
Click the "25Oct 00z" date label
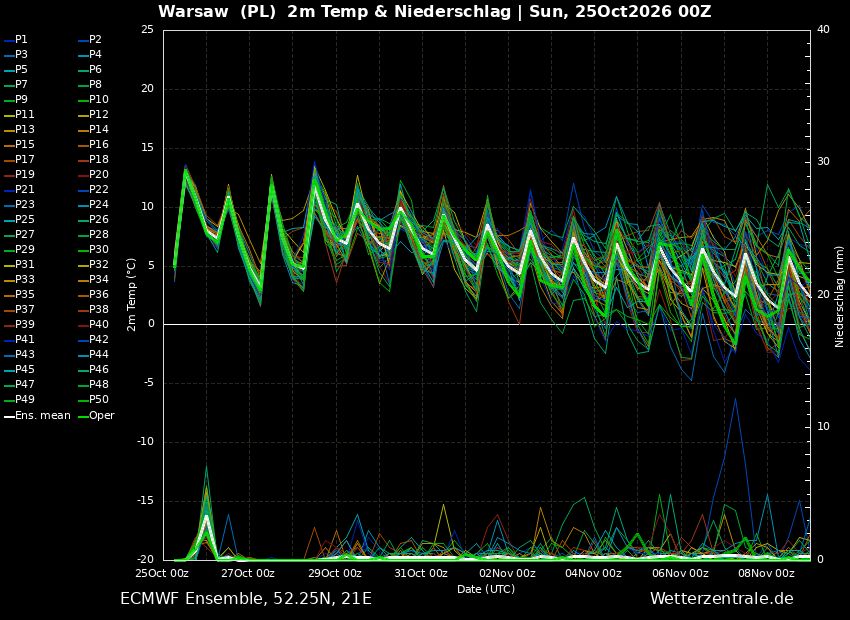point(163,573)
